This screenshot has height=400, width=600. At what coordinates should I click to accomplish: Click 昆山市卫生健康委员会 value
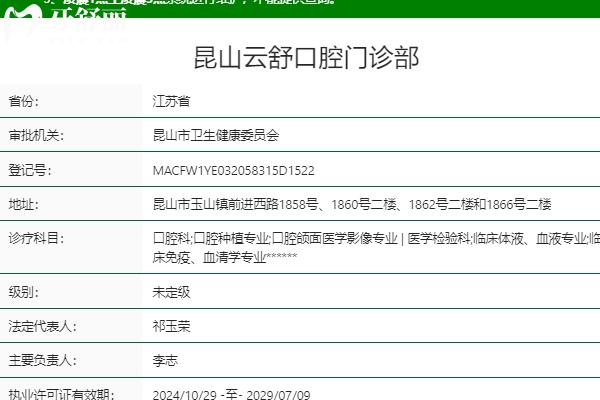pos(216,135)
